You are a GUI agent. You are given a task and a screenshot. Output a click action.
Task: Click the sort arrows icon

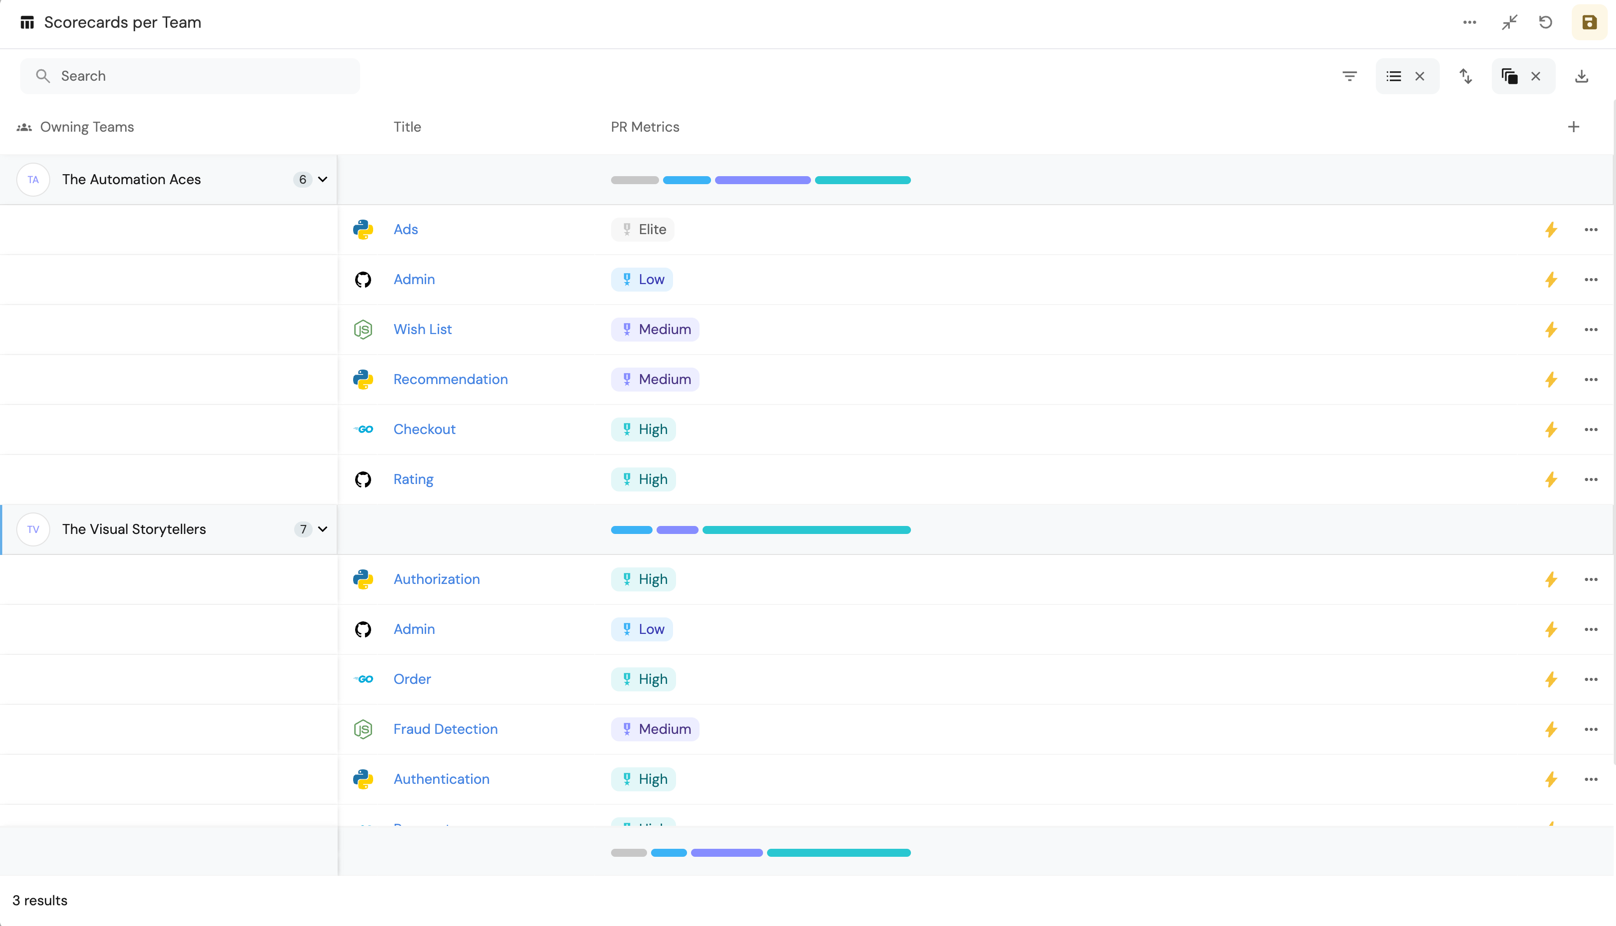pos(1465,76)
